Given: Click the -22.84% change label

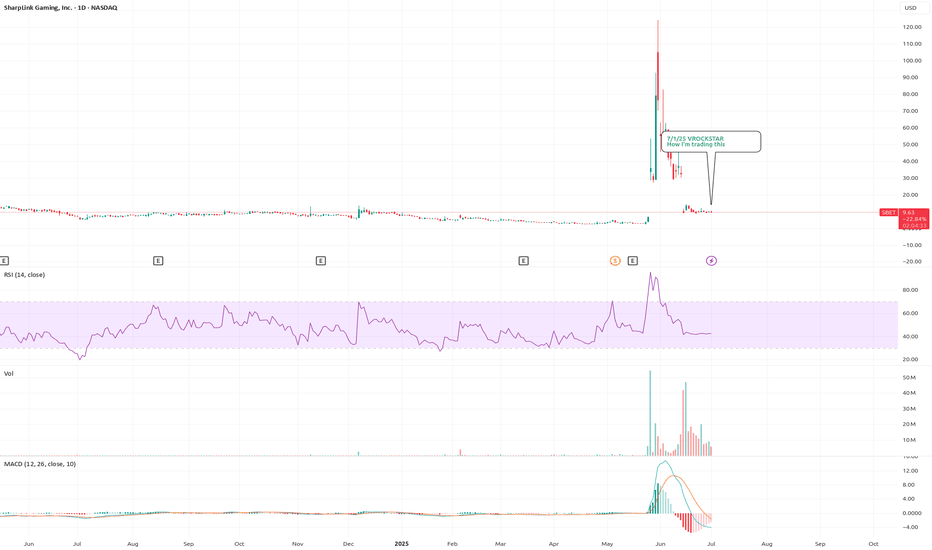Looking at the screenshot, I should click(x=914, y=219).
